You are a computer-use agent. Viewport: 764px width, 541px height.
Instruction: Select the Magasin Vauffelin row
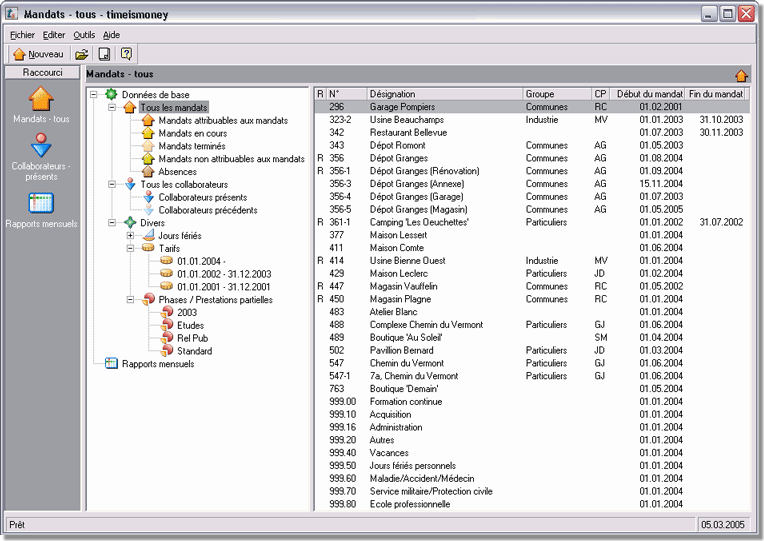point(532,286)
